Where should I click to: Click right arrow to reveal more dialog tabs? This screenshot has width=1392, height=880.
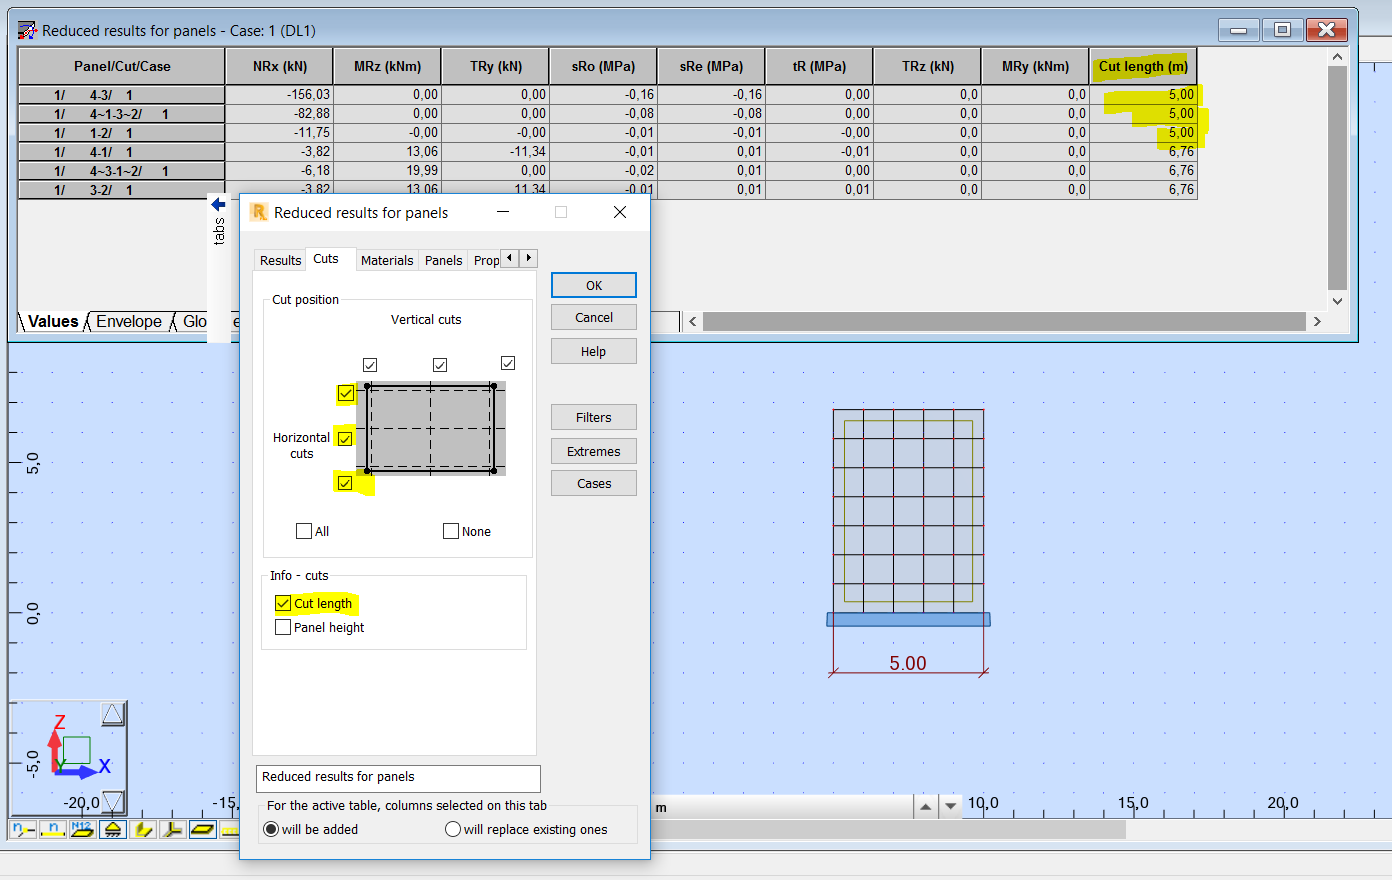(528, 257)
